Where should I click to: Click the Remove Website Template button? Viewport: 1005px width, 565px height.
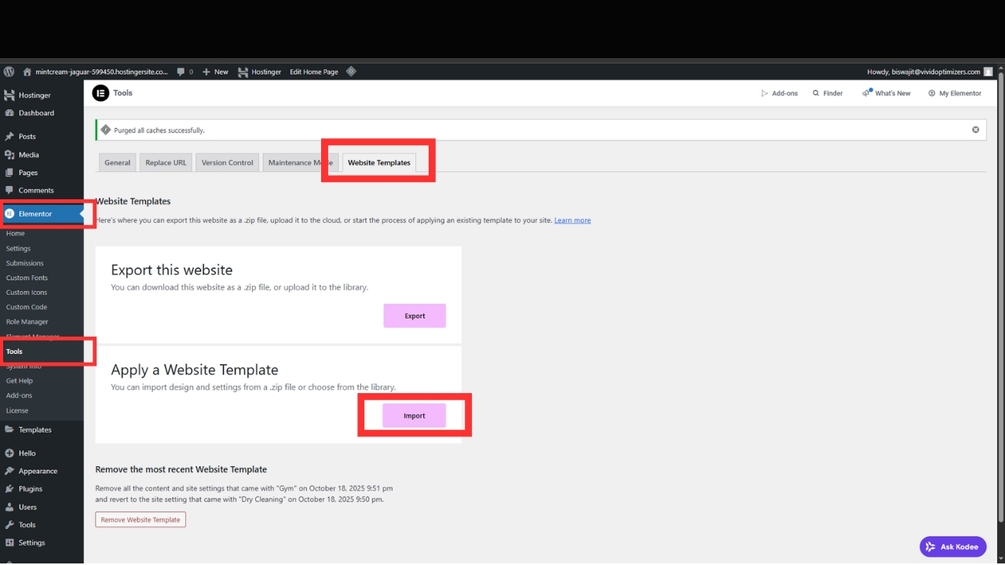[140, 520]
